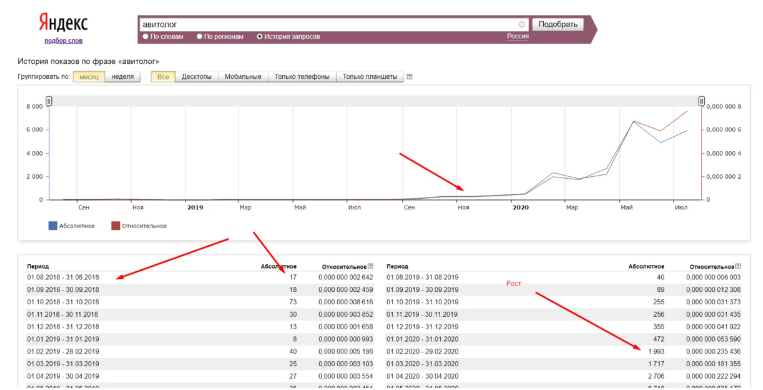Click help icon beside left table Относительное header
Image resolution: width=763 pixels, height=390 pixels.
point(371,266)
